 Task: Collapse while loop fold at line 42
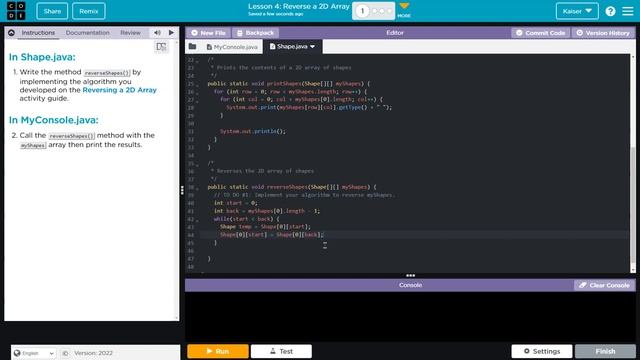[198, 220]
